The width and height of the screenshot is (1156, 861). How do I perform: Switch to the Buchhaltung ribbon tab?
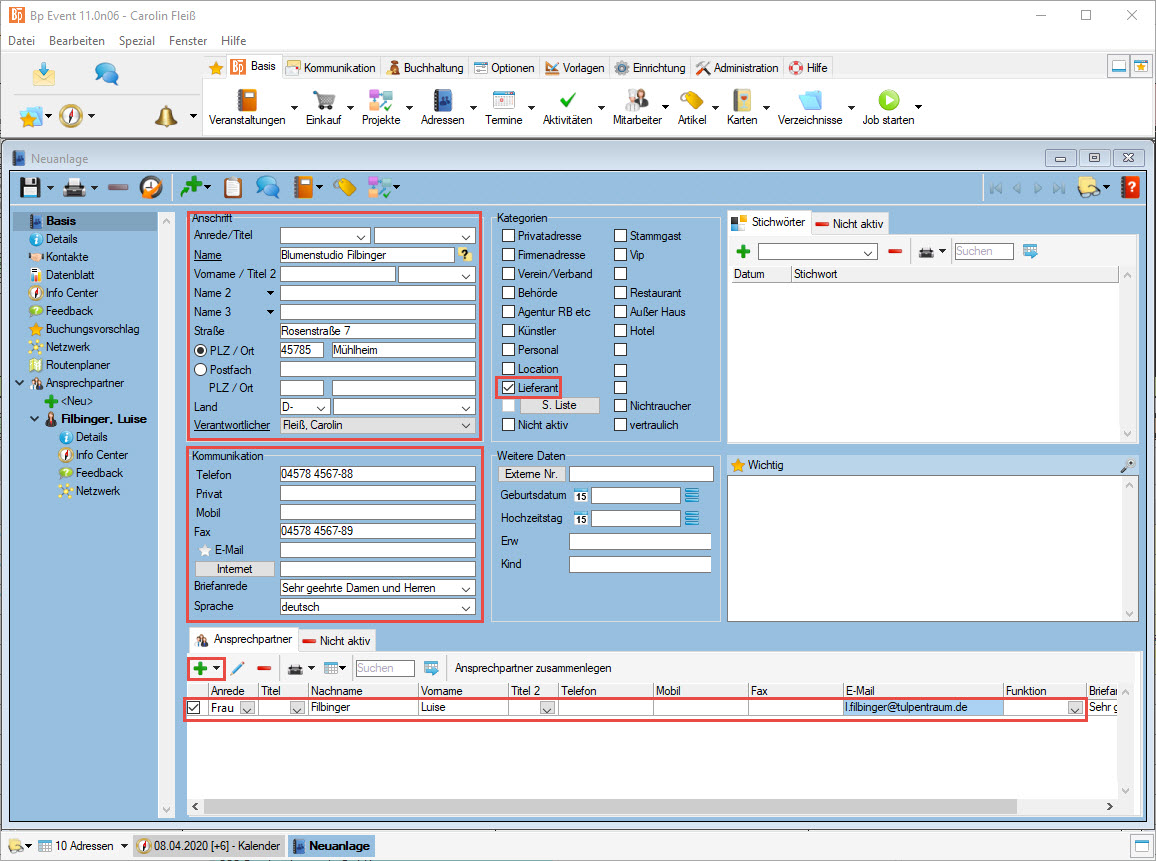coord(426,68)
